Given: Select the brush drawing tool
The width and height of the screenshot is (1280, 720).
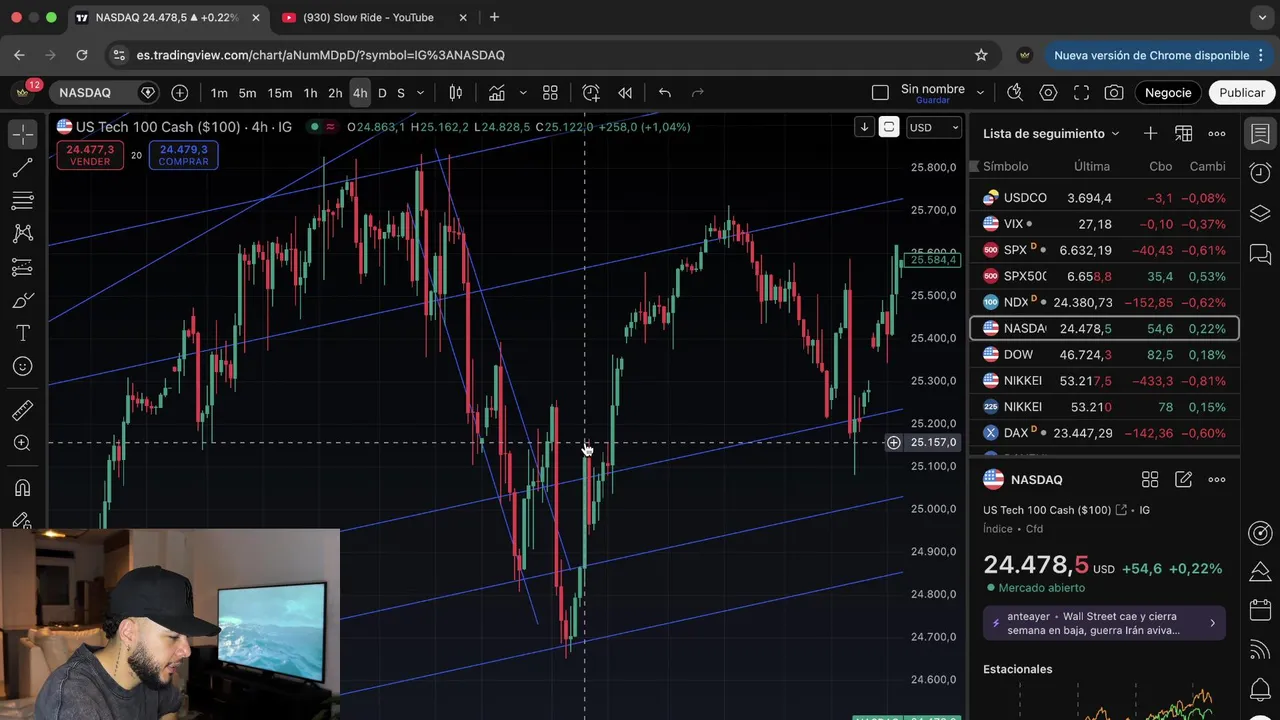Looking at the screenshot, I should [22, 300].
